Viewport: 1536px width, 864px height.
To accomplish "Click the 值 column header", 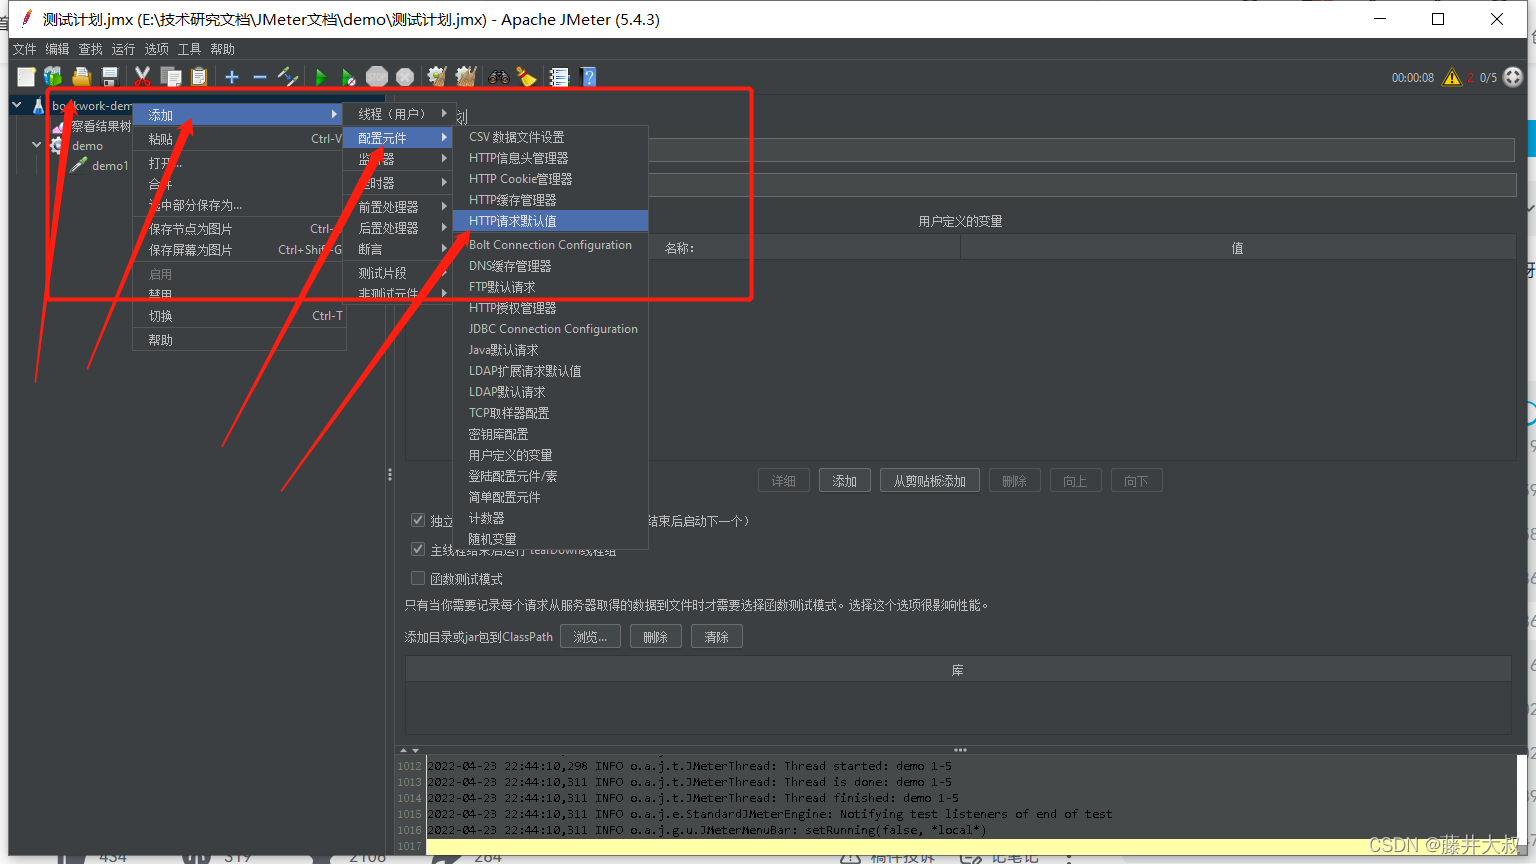I will [x=1237, y=248].
